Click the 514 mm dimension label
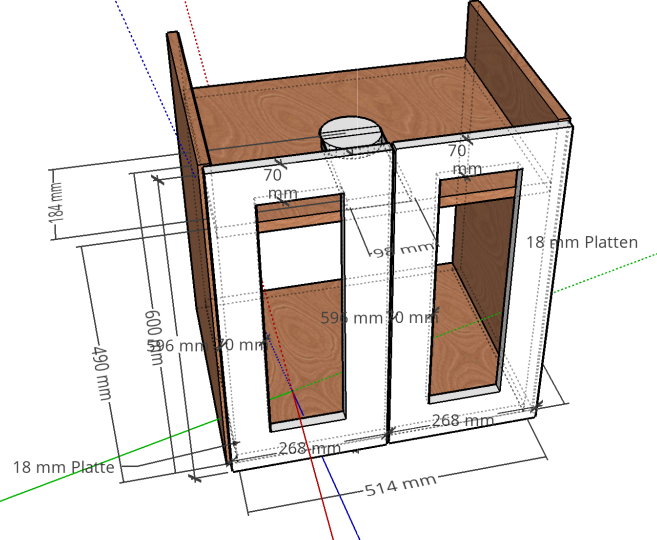Screen dimensions: 657x540 400,487
